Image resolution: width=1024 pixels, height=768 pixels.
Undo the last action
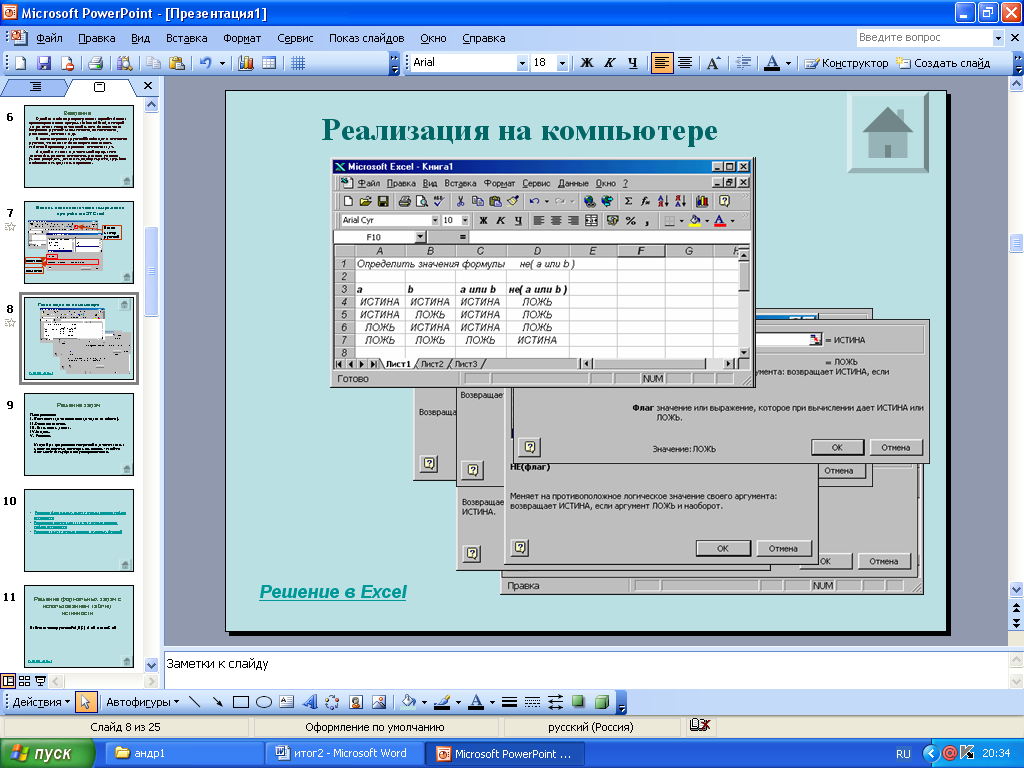click(206, 63)
